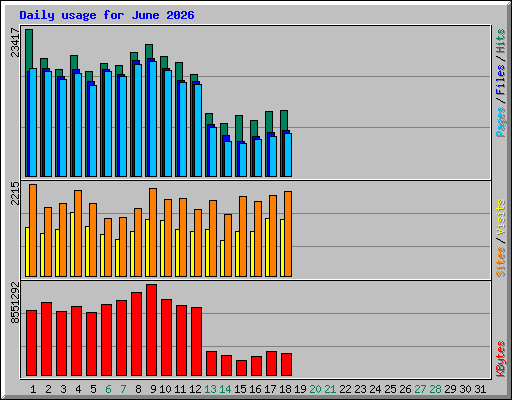Select day 29 on the date axis
512x400 pixels.
click(450, 389)
